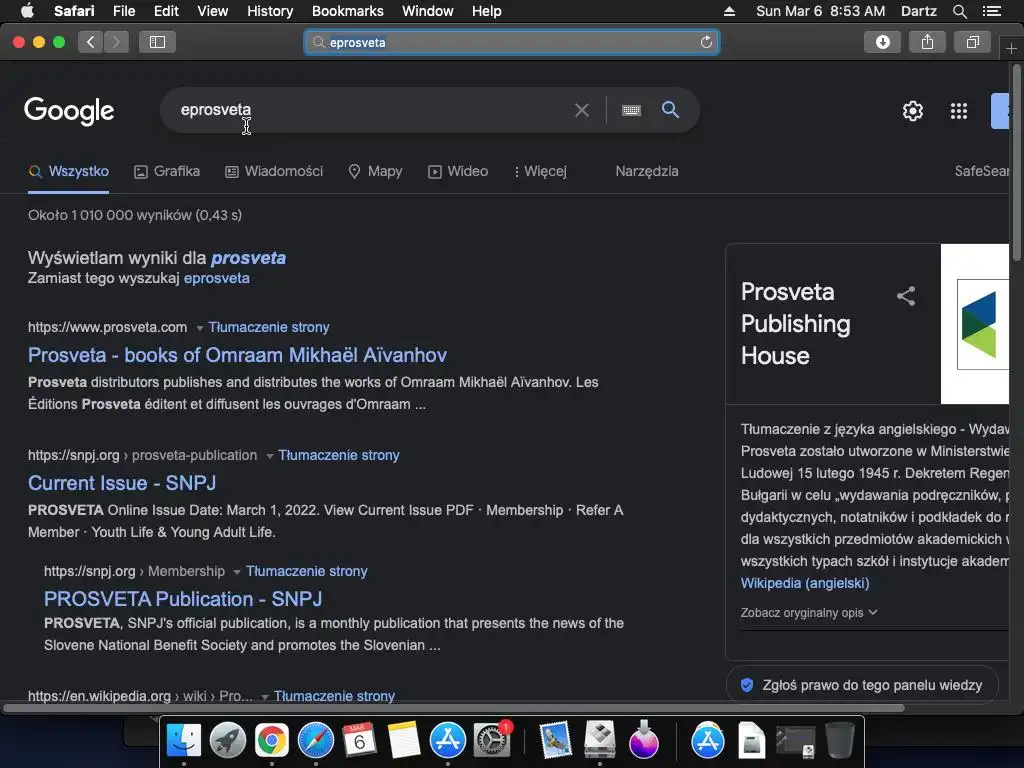
Task: Click the Safari address bar
Action: (512, 42)
